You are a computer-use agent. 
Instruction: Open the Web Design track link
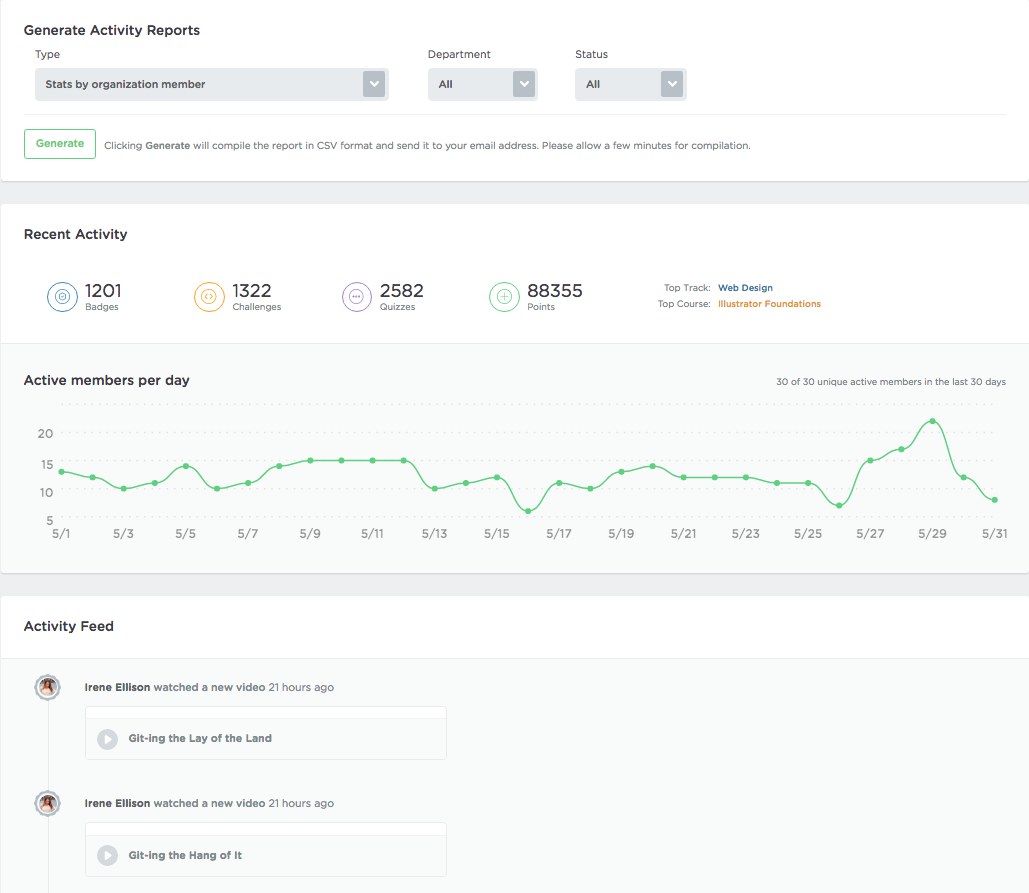click(745, 287)
